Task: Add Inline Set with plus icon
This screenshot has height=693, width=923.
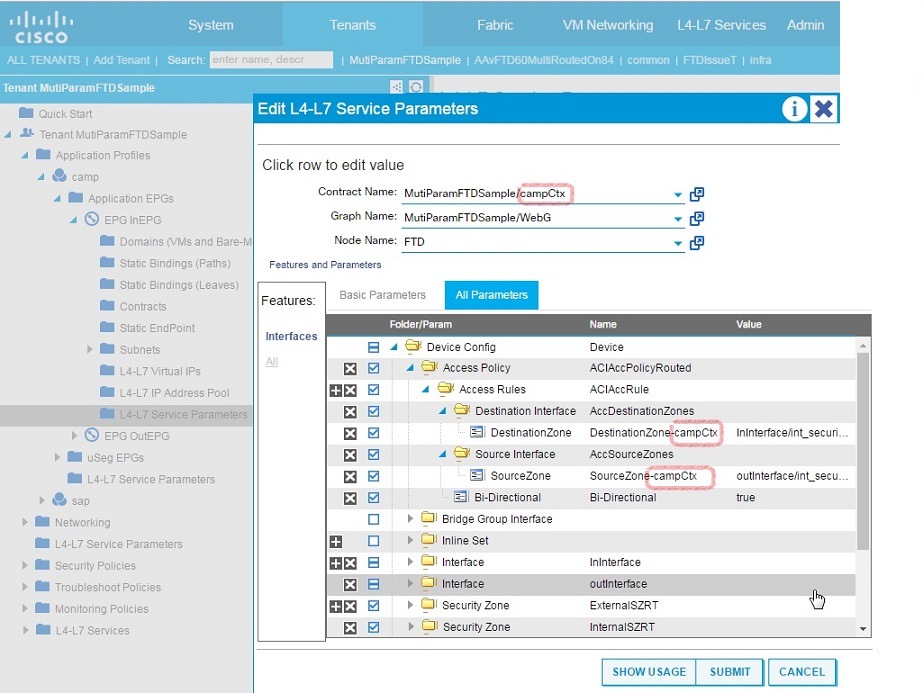Action: point(336,541)
